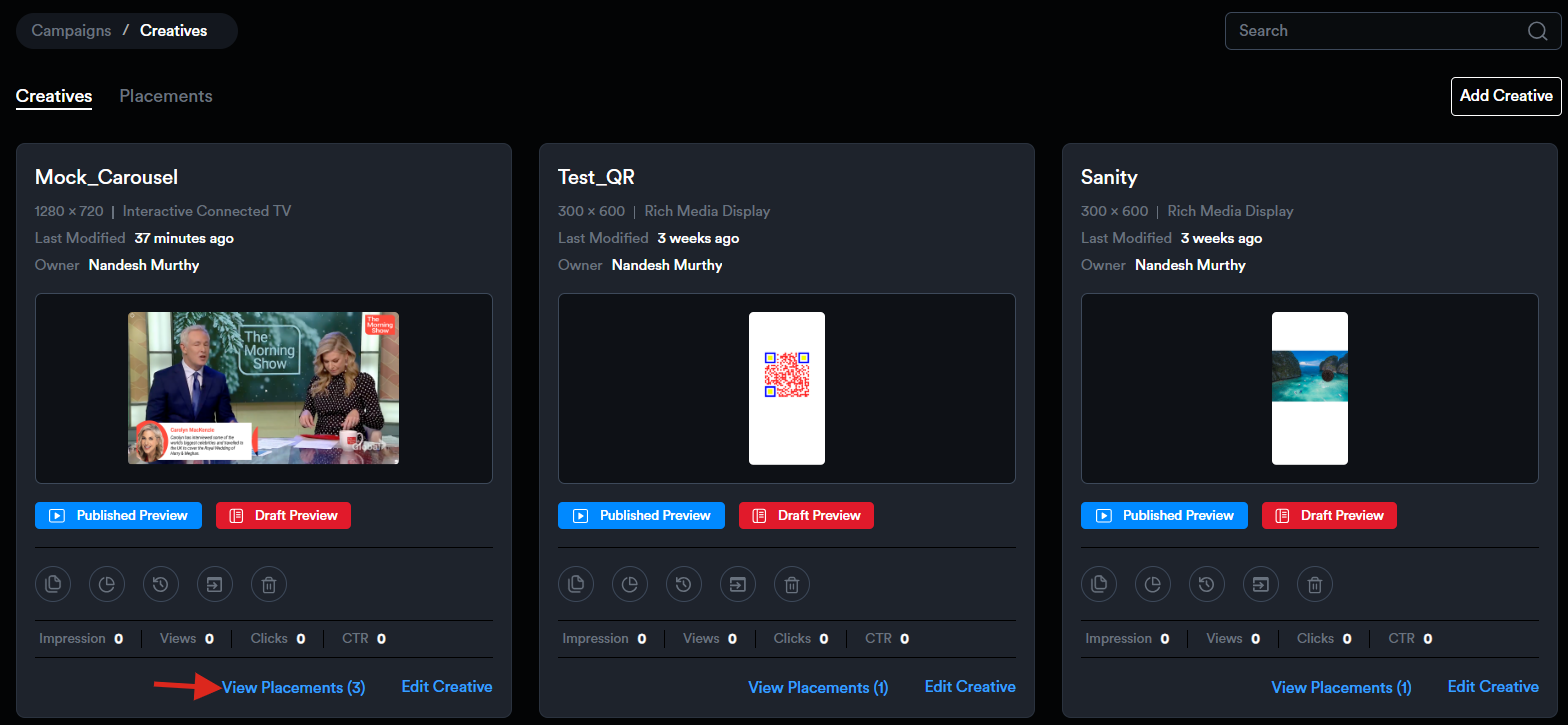1568x725 pixels.
Task: Go to Campaigns in the breadcrumb
Action: click(71, 31)
